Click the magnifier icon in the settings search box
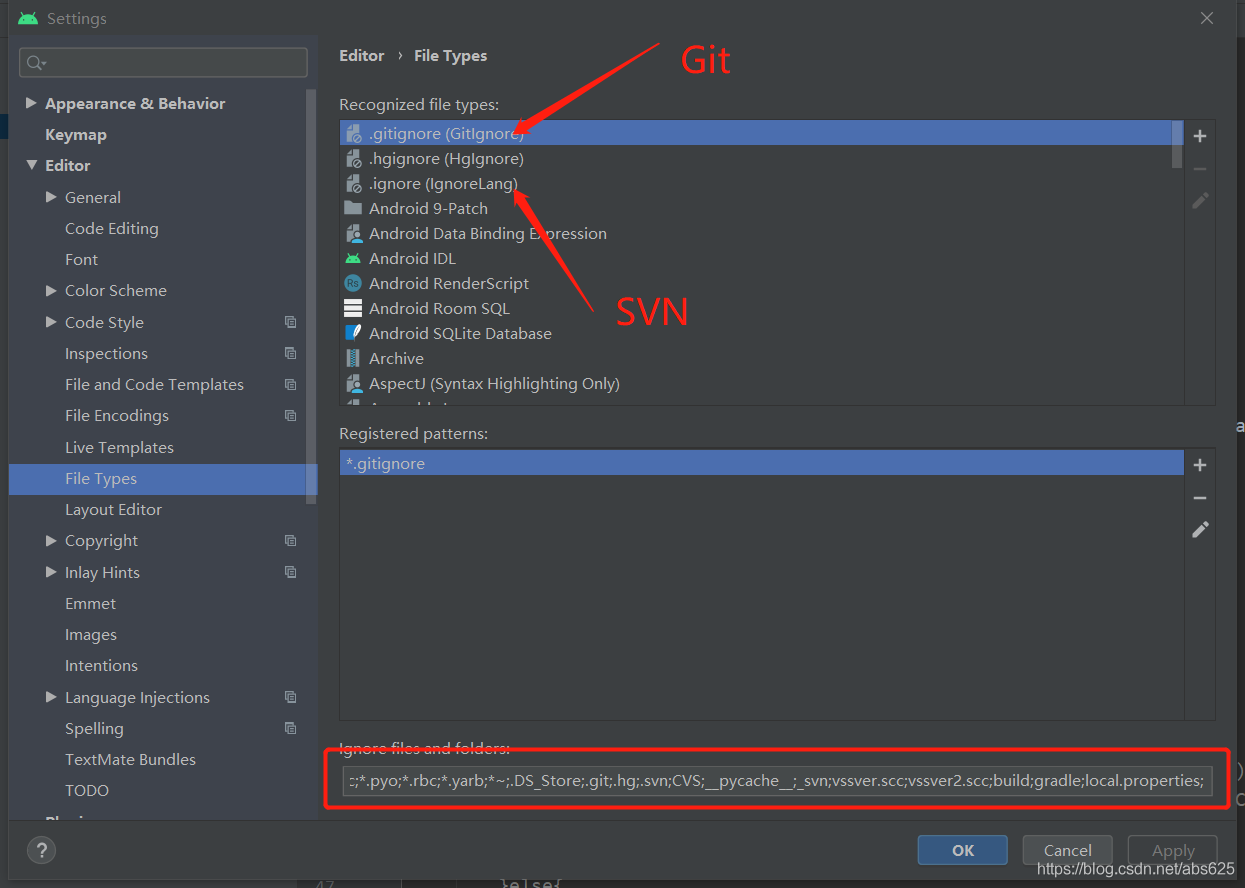This screenshot has height=888, width=1245. [x=33, y=62]
